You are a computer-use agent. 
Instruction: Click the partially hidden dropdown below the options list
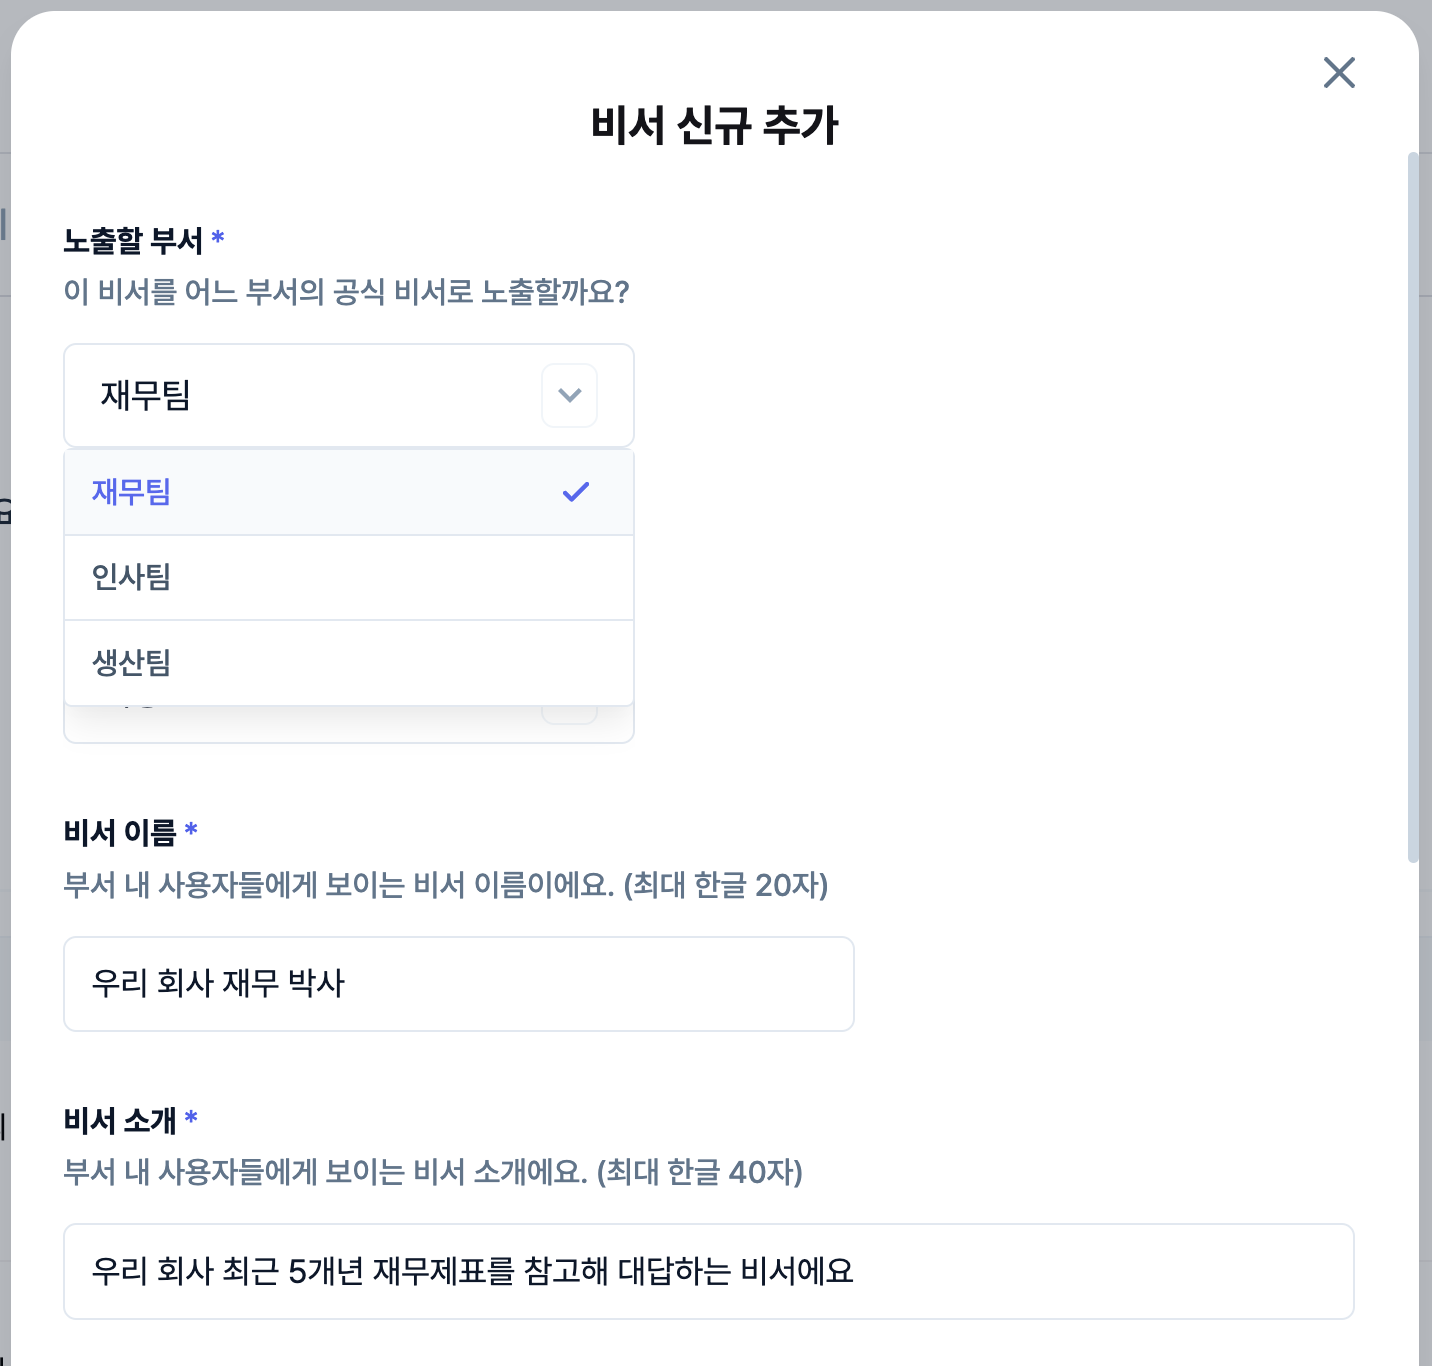click(x=349, y=724)
